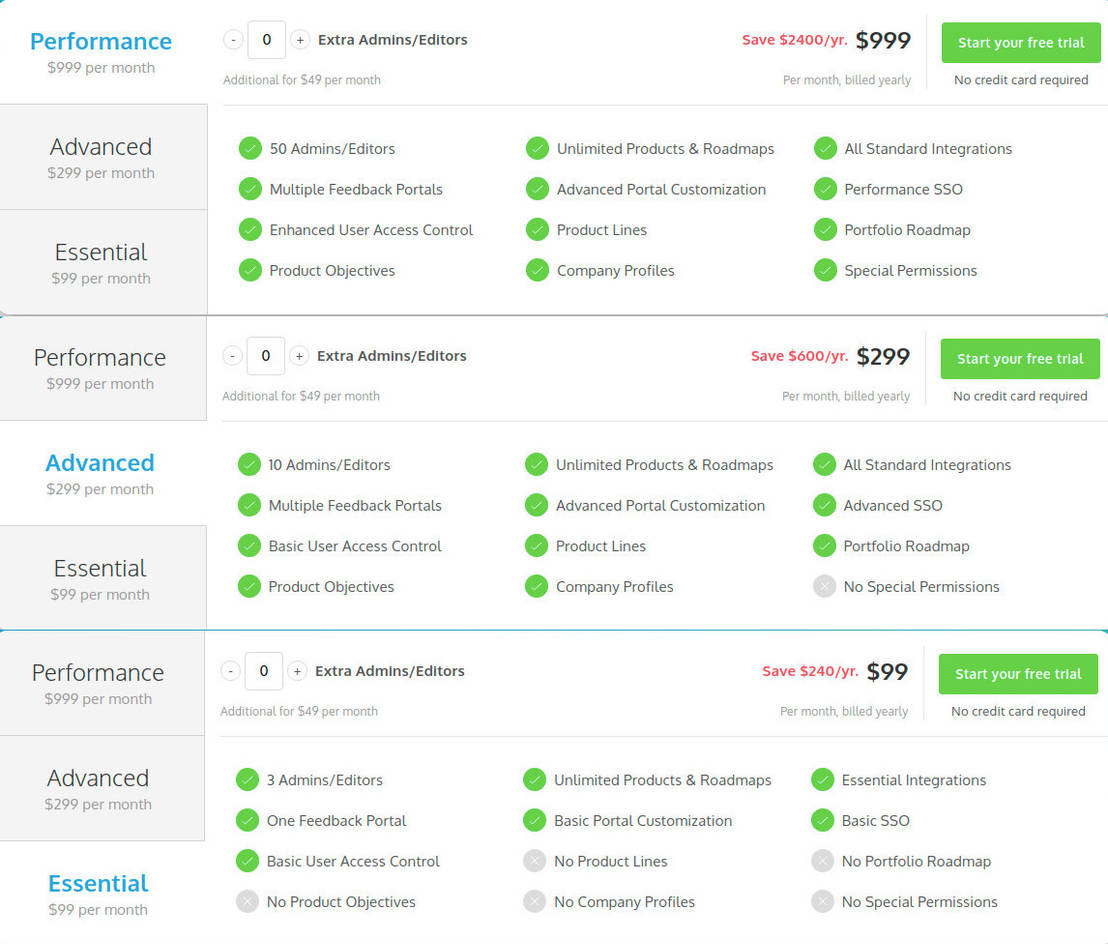Image resolution: width=1108 pixels, height=944 pixels.
Task: Click the checkmark beside Basic Portal Customization
Action: point(535,820)
